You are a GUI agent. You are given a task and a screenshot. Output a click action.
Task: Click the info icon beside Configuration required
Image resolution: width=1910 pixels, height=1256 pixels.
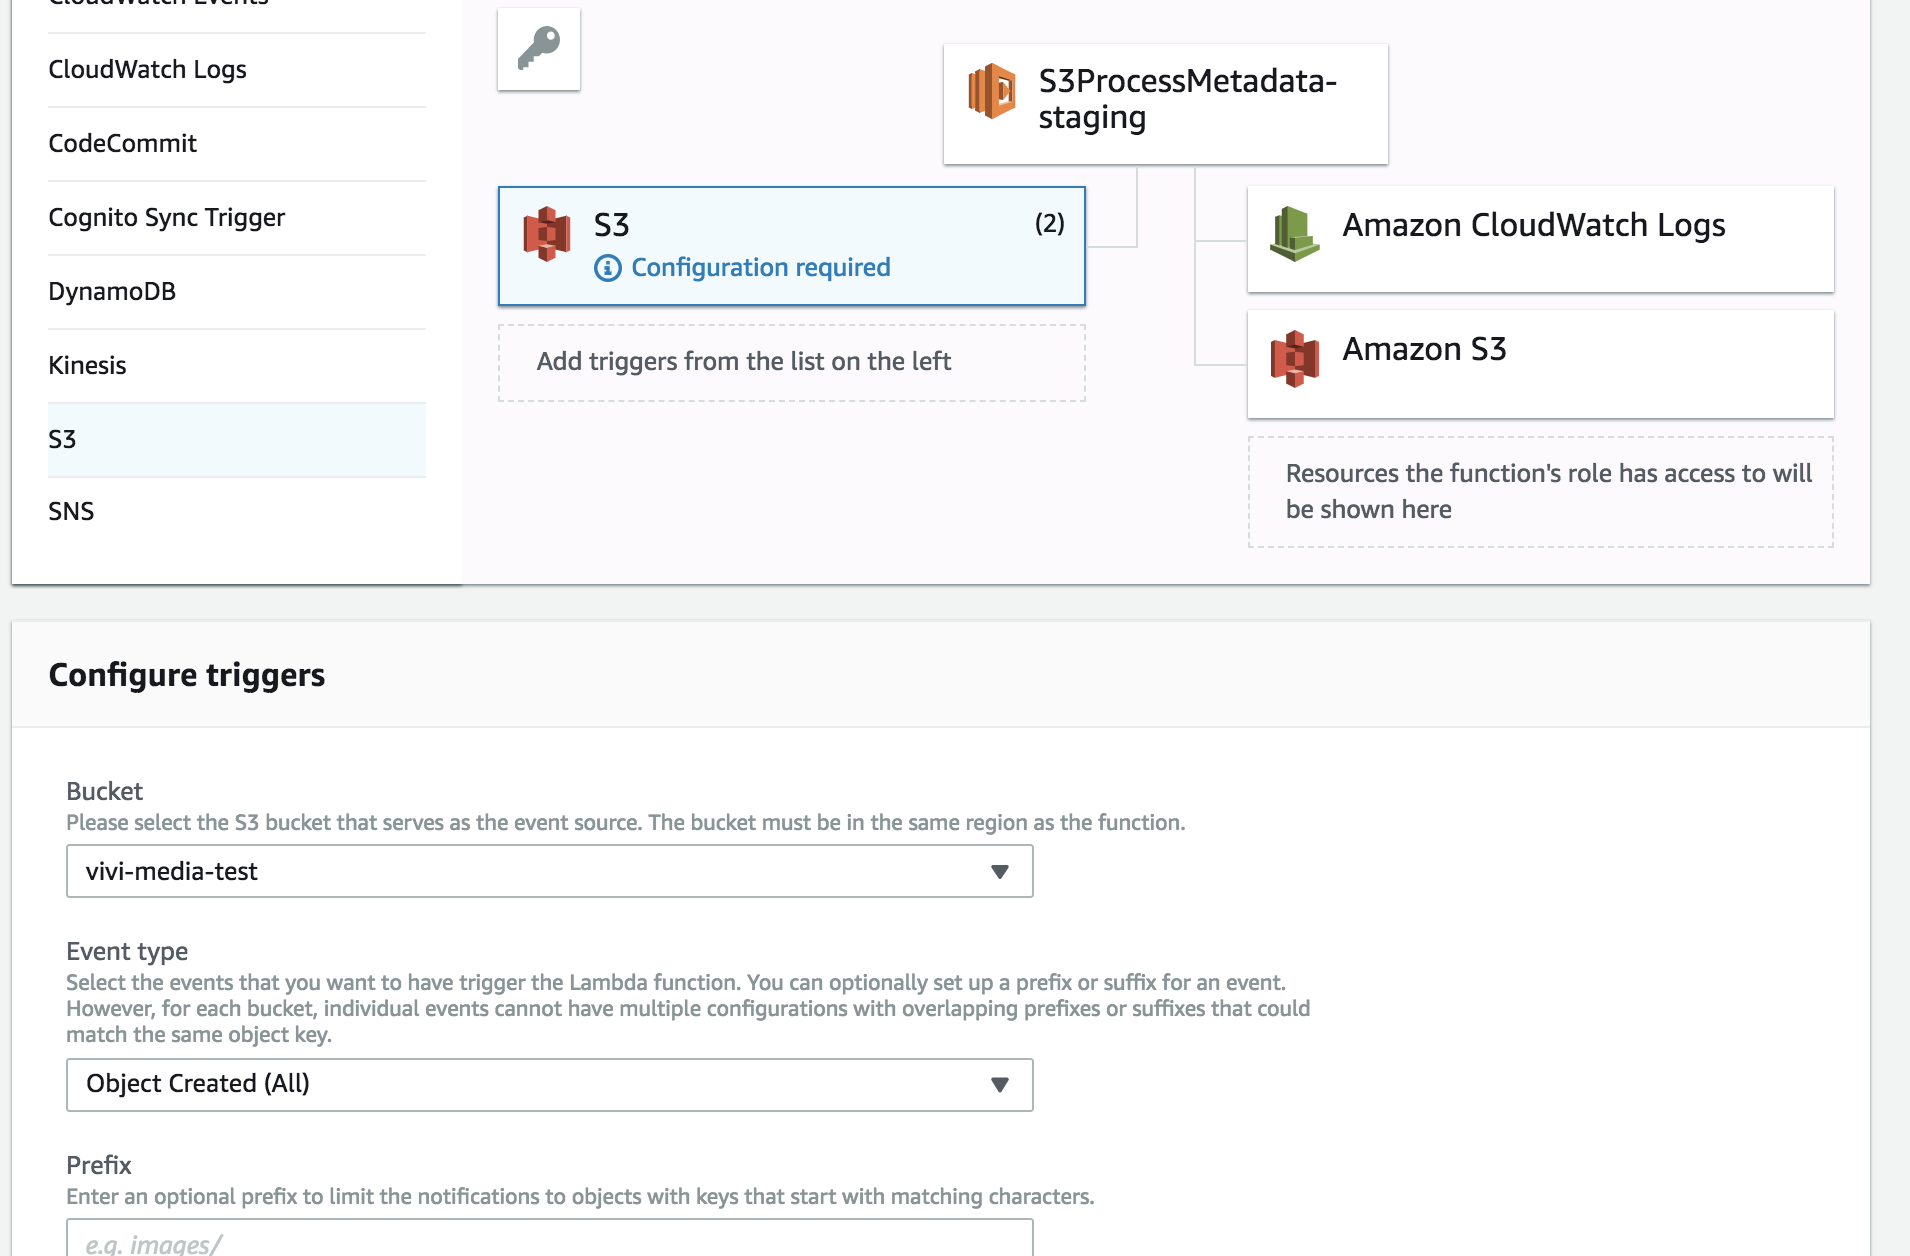coord(607,268)
